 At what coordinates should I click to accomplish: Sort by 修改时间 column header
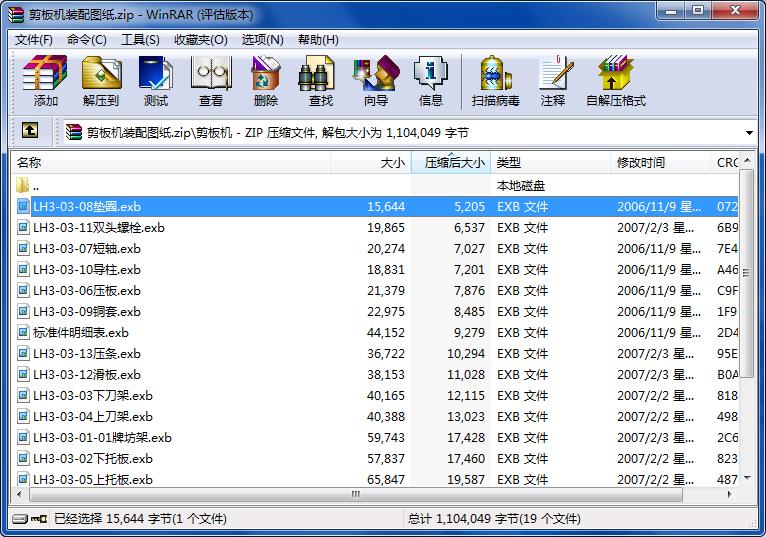point(660,162)
